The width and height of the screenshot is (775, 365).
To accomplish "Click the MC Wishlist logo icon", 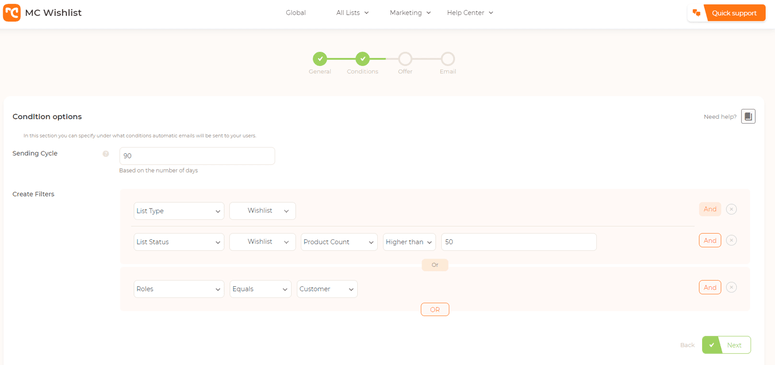I will tap(12, 13).
